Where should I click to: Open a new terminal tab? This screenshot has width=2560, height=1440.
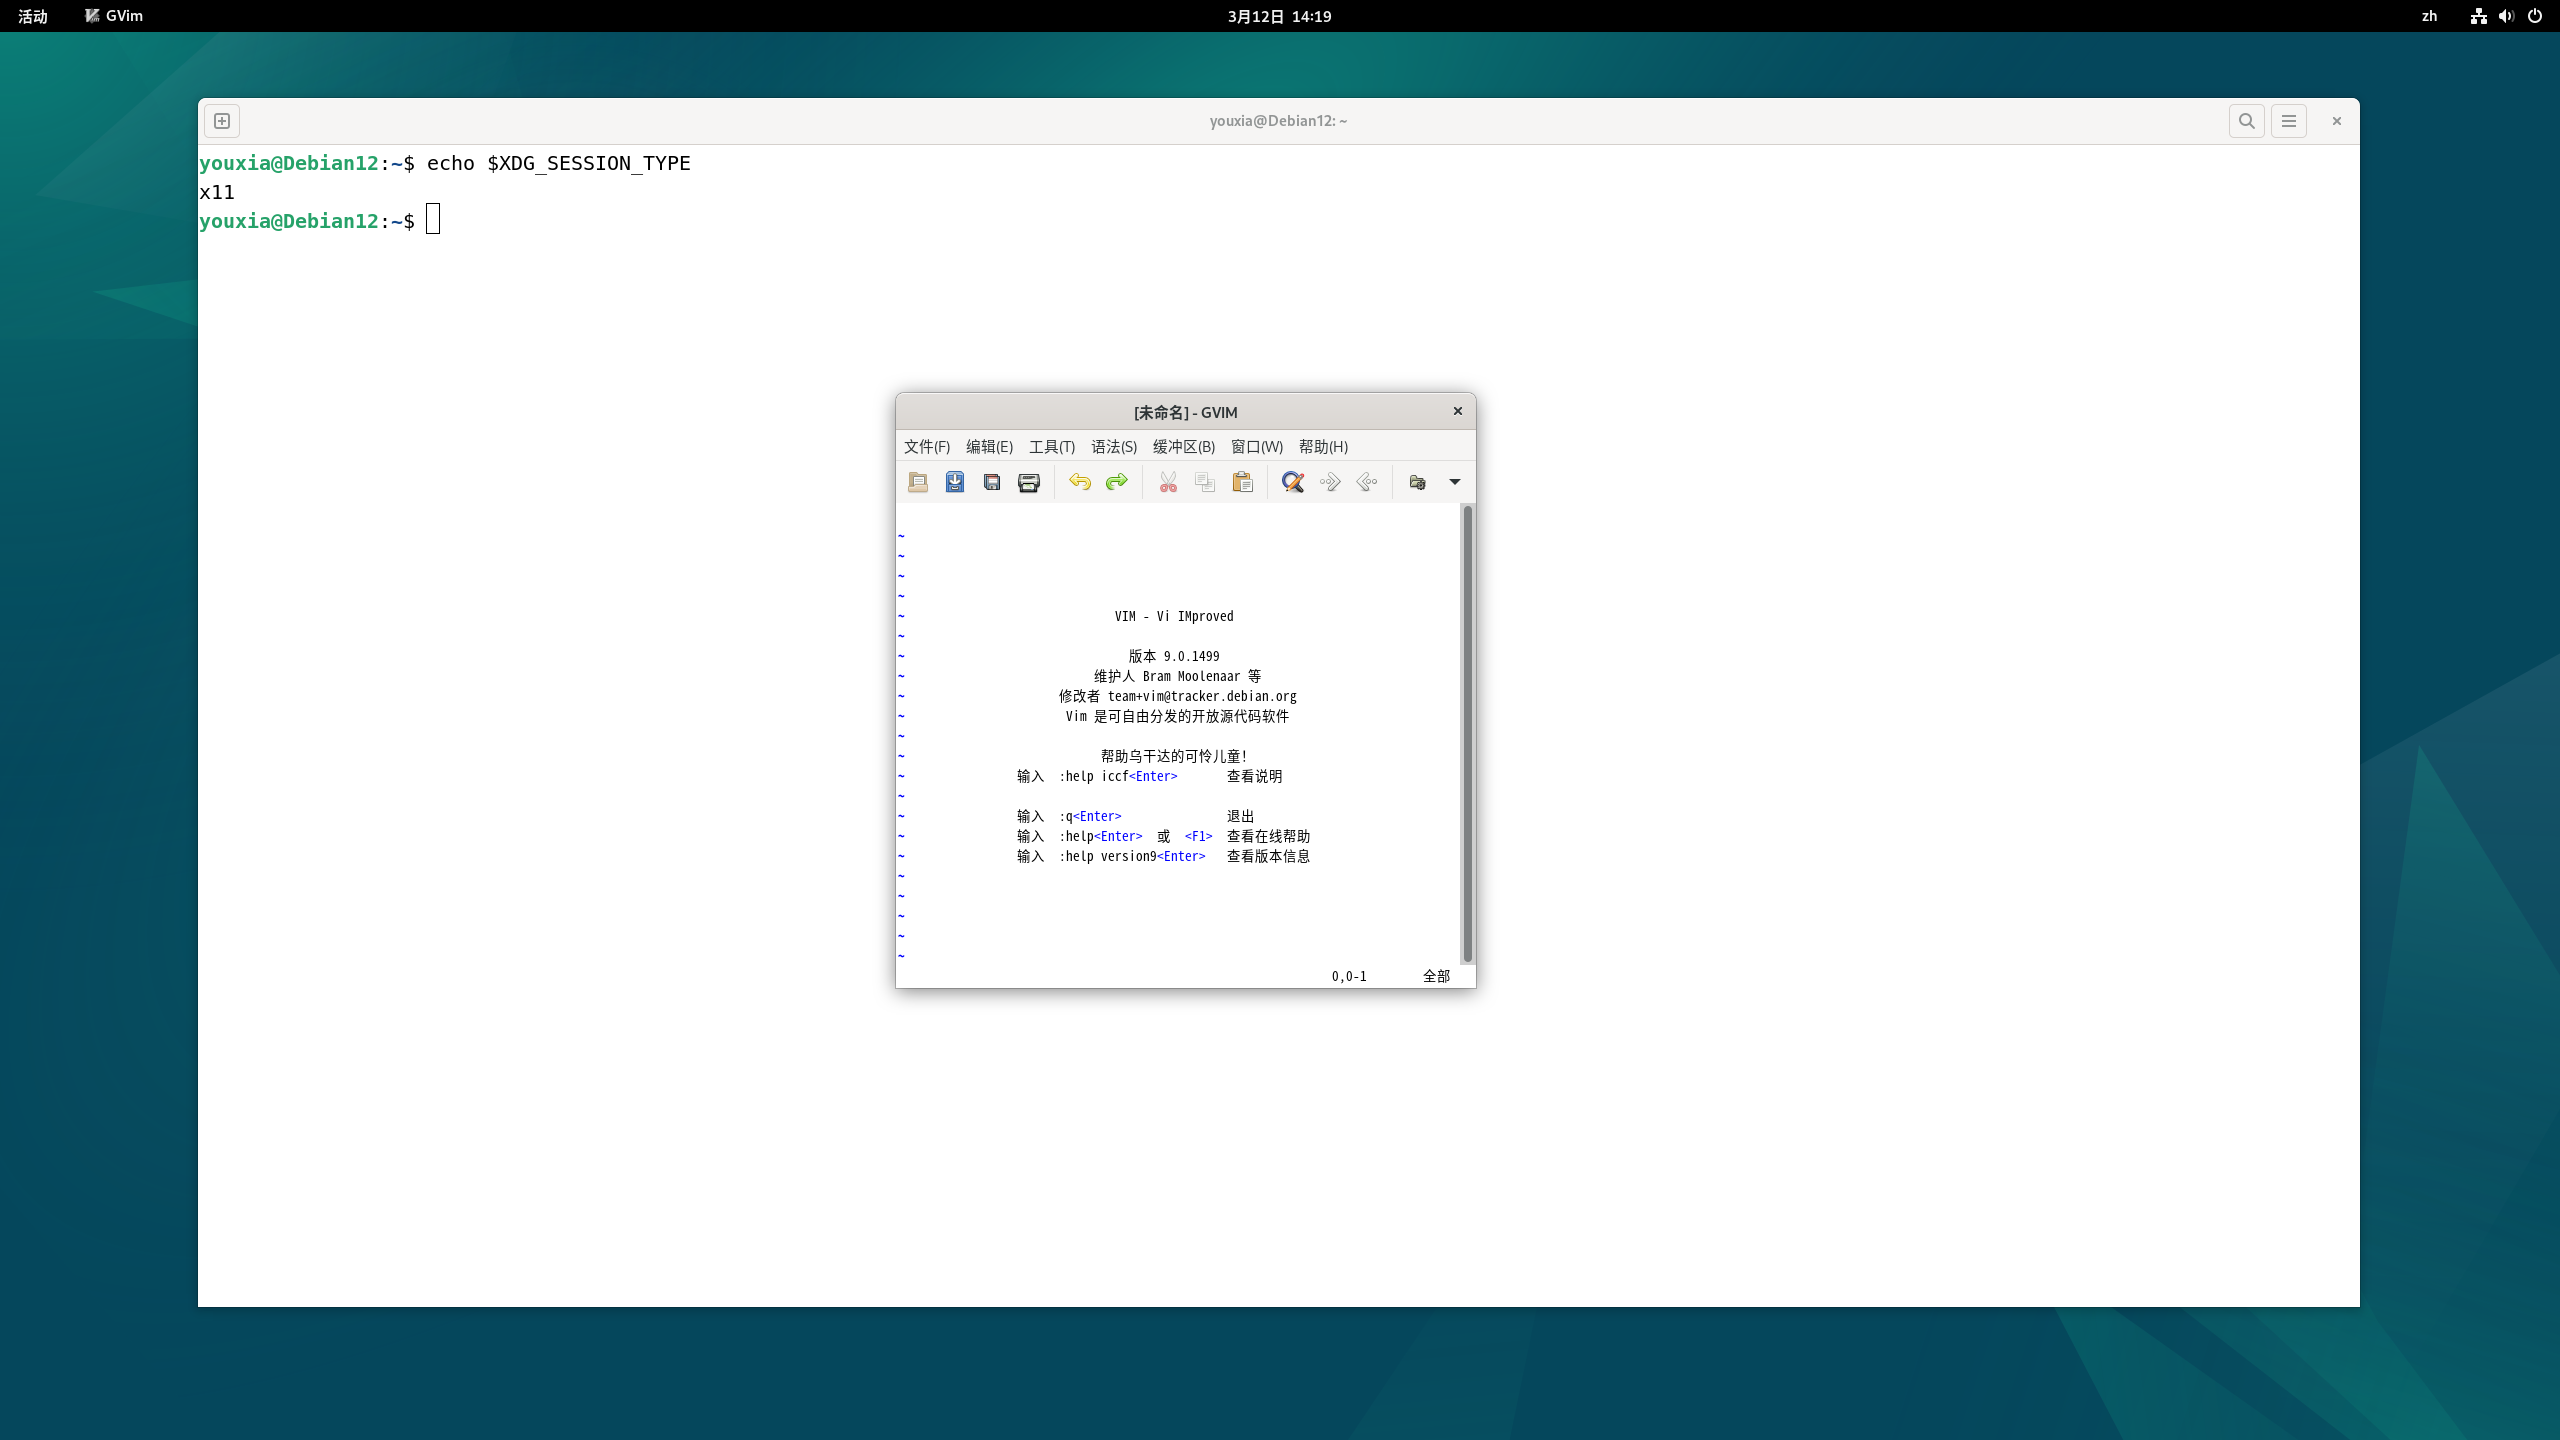221,120
